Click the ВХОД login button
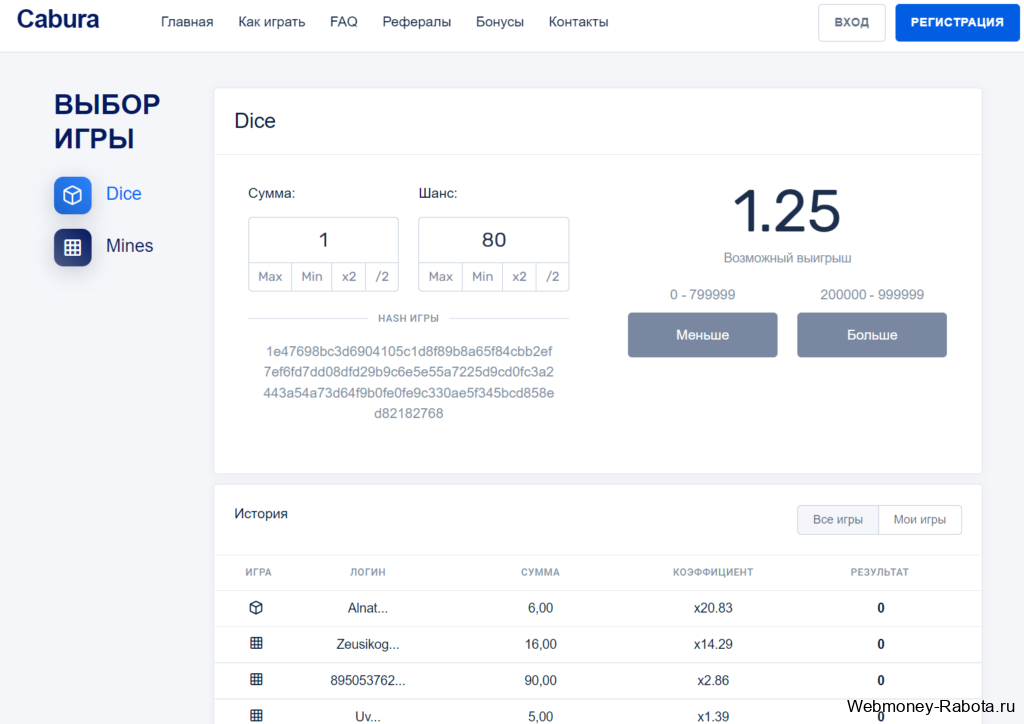The height and width of the screenshot is (724, 1024). tap(852, 22)
